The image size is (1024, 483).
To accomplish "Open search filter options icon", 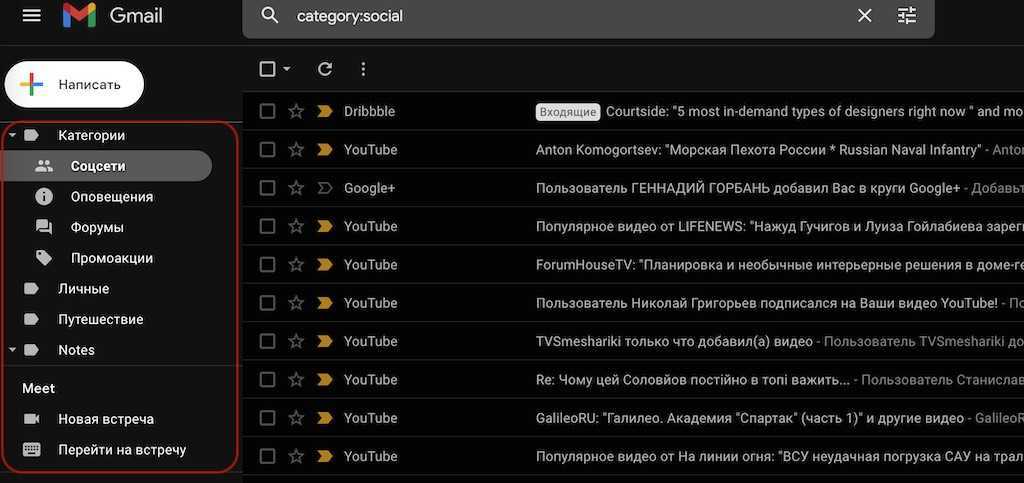I will click(907, 16).
